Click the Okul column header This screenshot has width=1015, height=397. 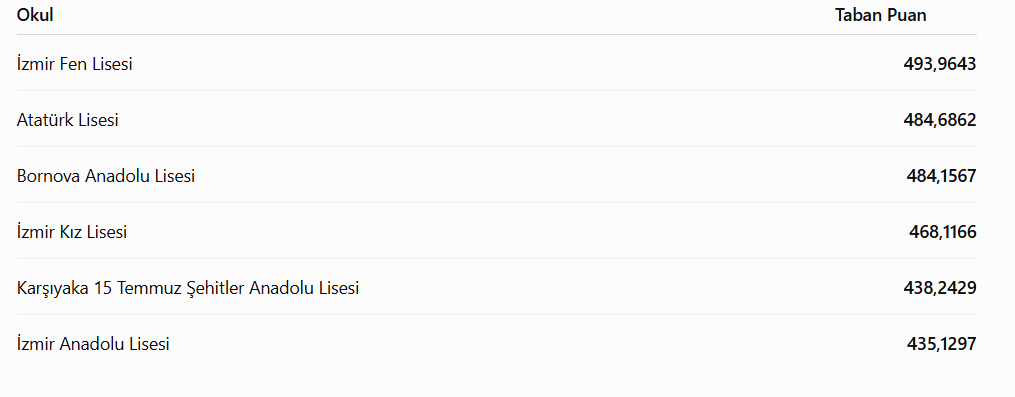pyautogui.click(x=35, y=15)
